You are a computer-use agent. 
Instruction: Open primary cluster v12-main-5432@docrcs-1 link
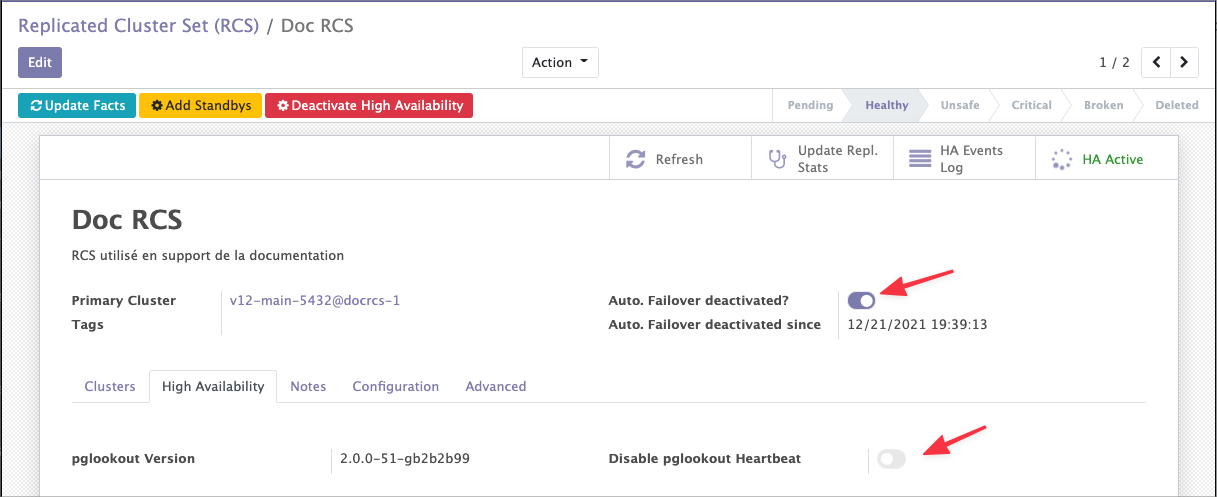click(x=314, y=300)
